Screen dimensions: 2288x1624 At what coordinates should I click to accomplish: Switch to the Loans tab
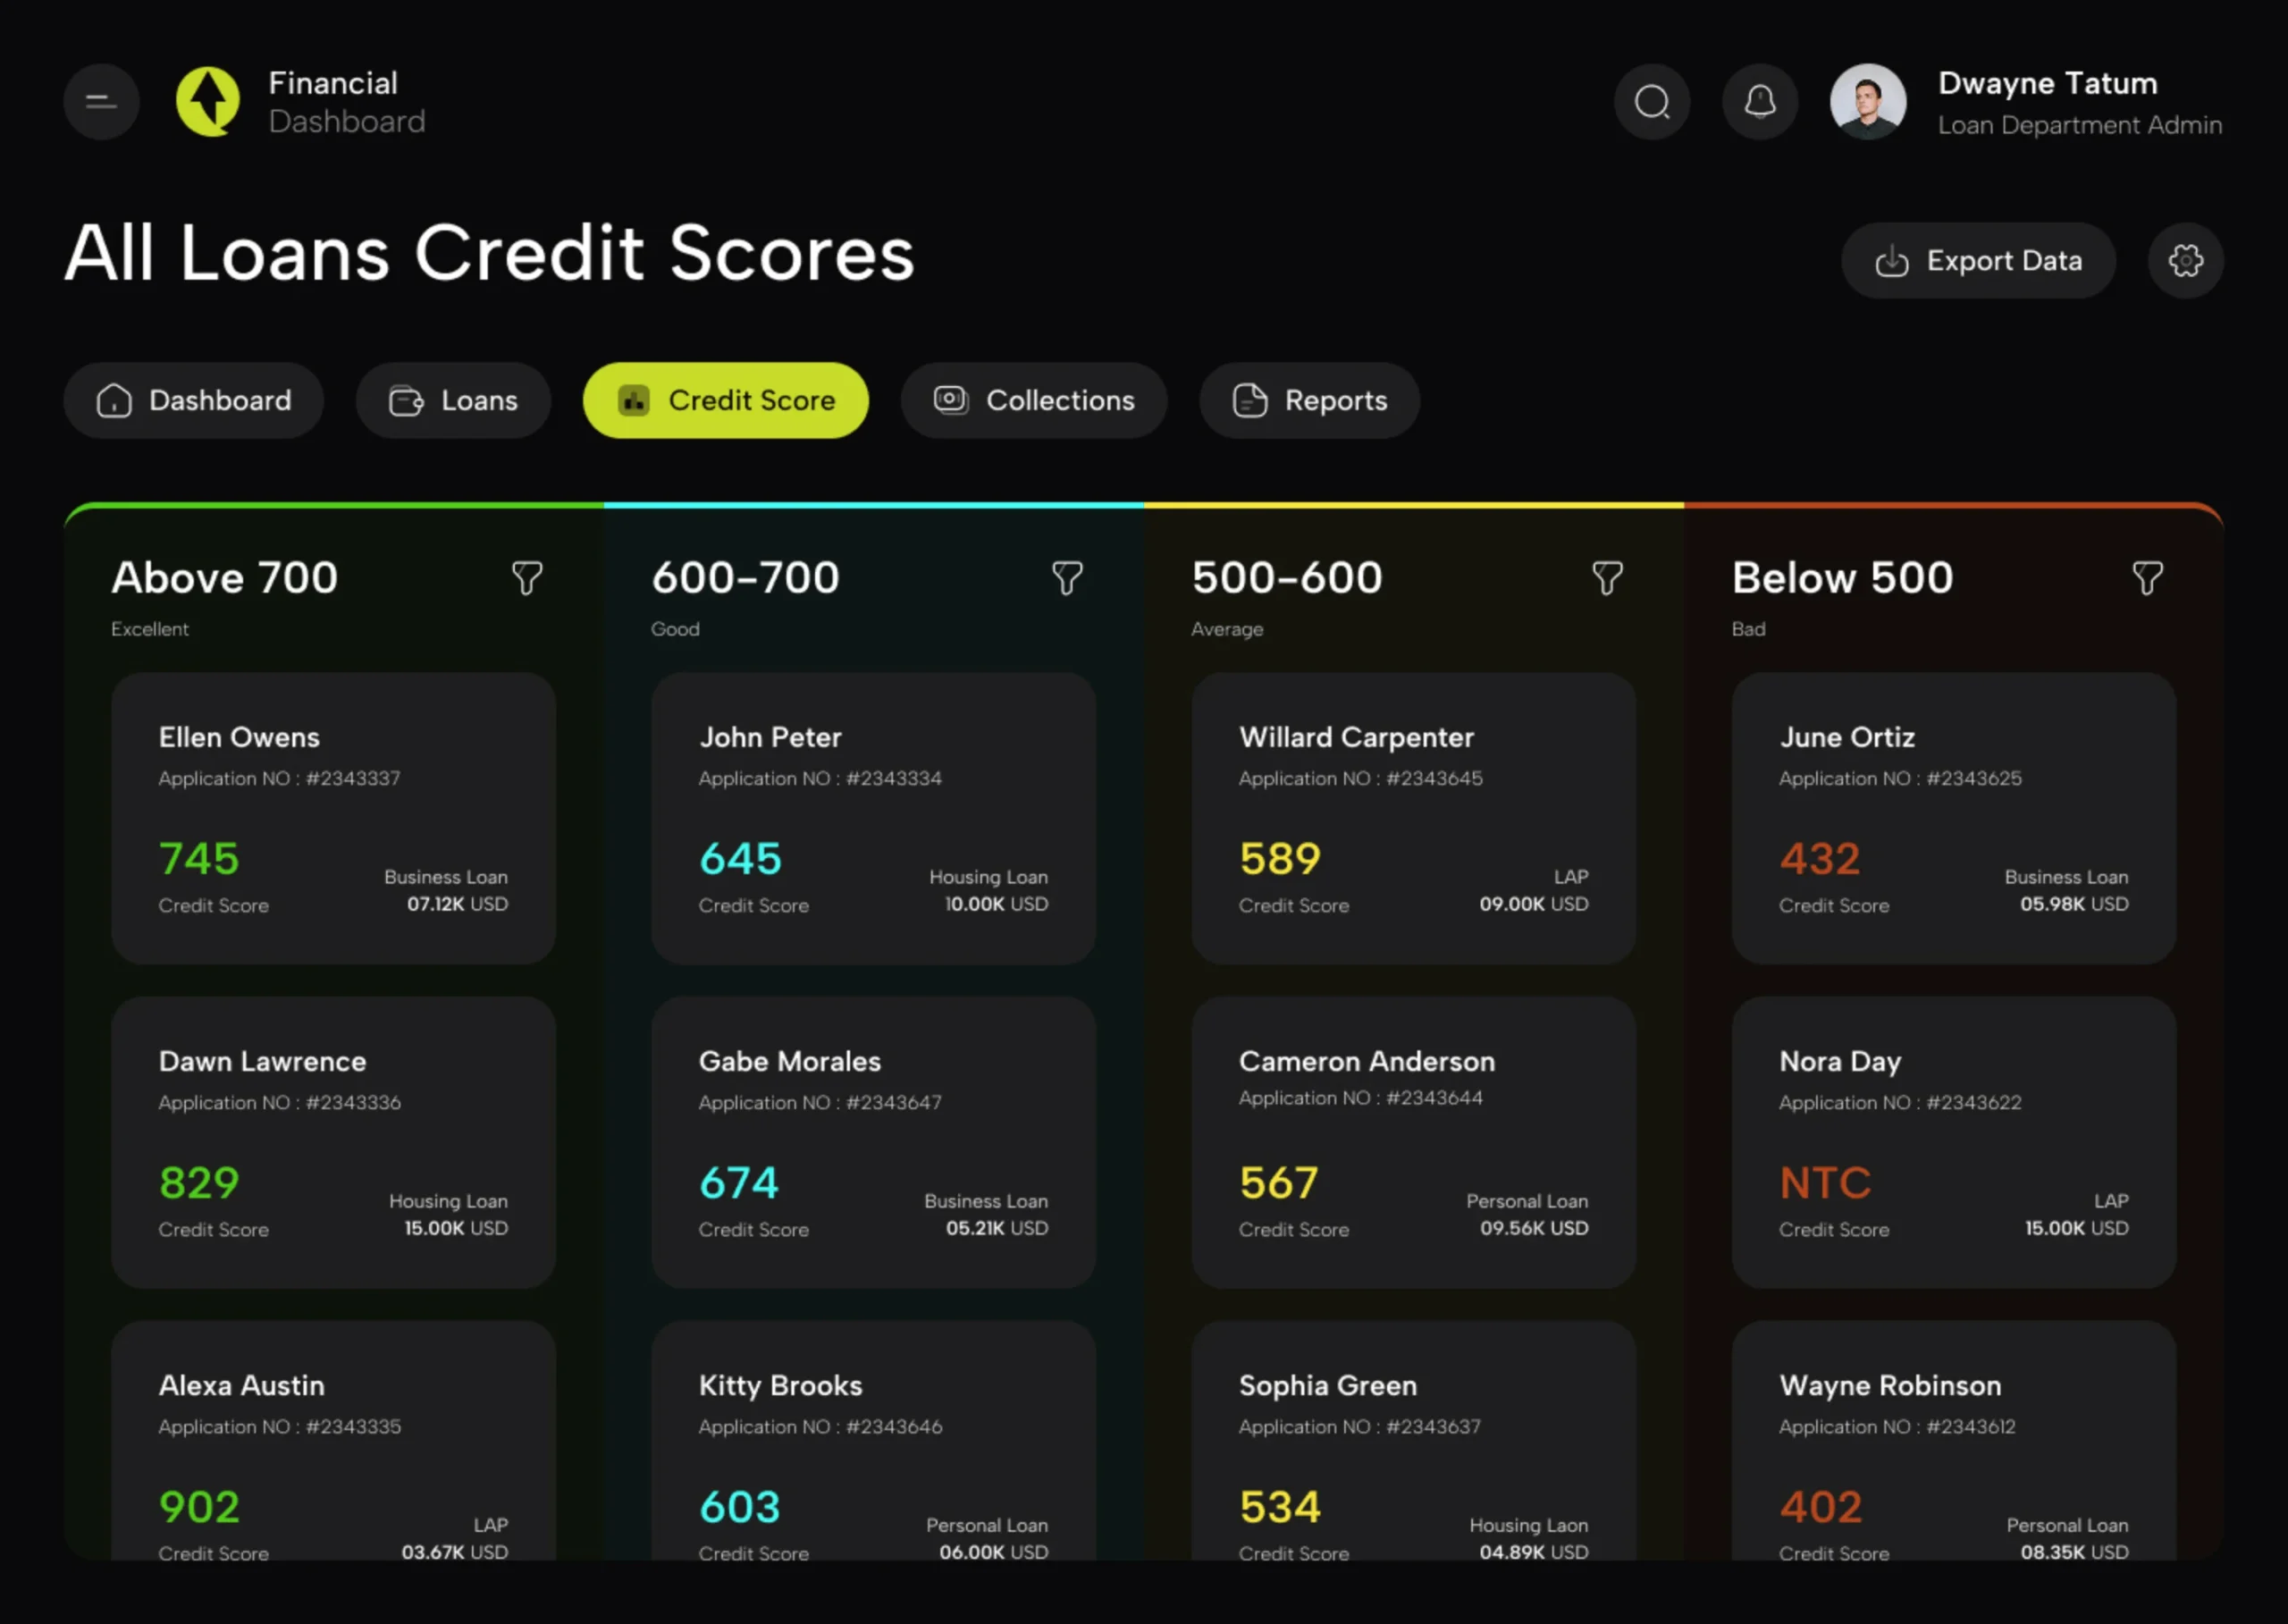coord(453,401)
